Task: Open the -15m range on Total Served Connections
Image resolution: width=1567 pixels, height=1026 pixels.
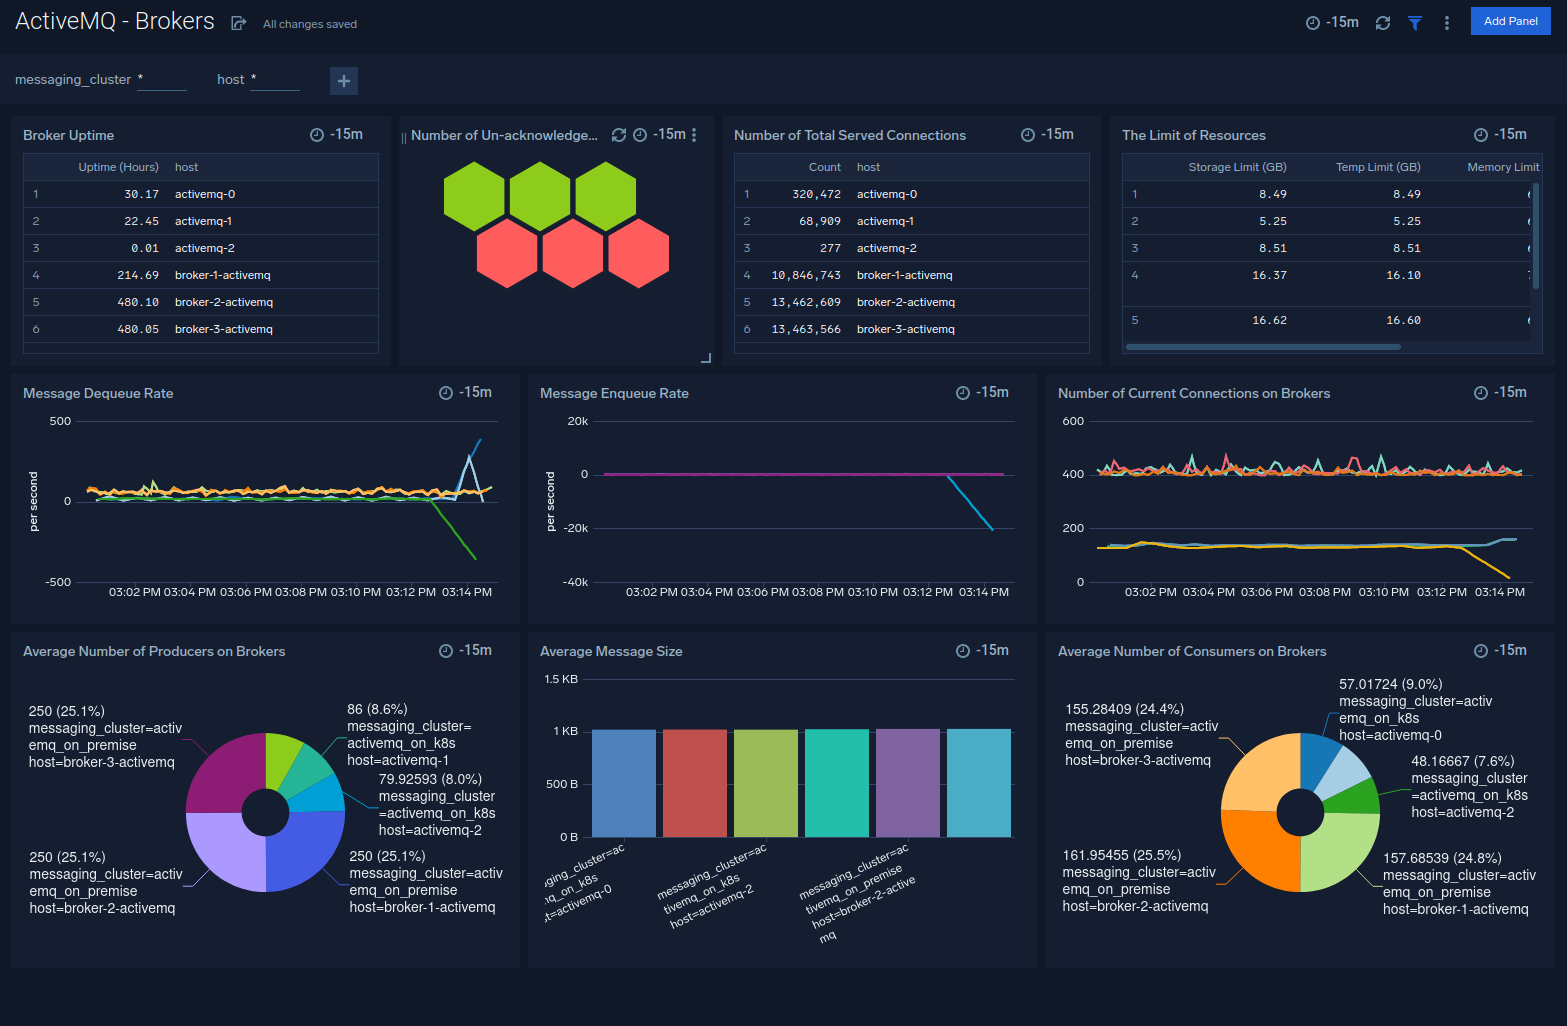Action: pos(1027,134)
